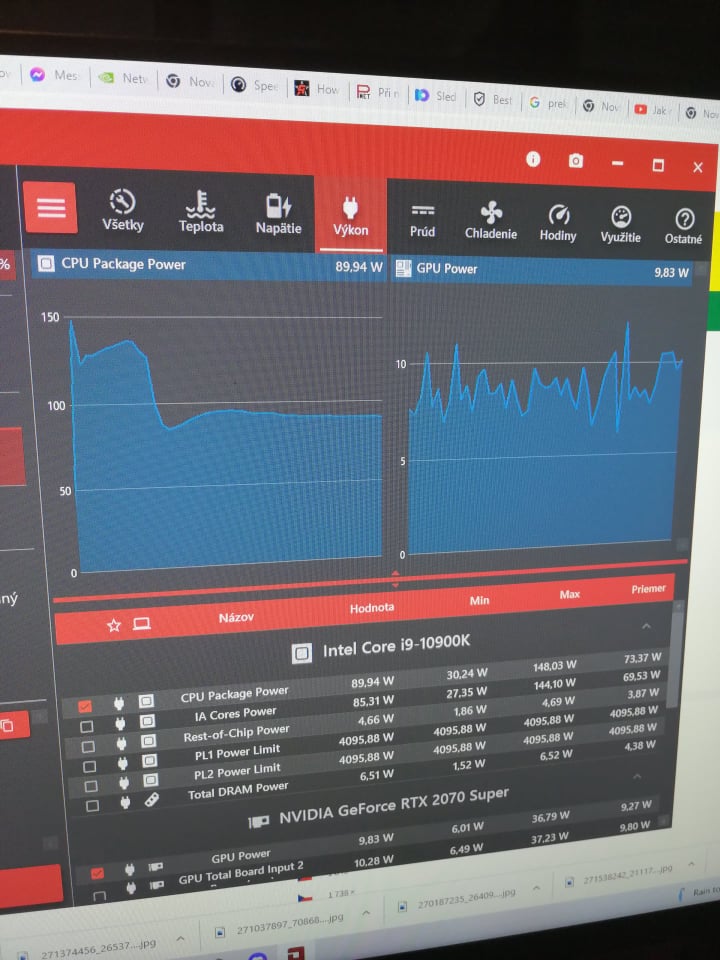The image size is (720, 960).
Task: Click the info icon in the title bar
Action: (x=533, y=159)
